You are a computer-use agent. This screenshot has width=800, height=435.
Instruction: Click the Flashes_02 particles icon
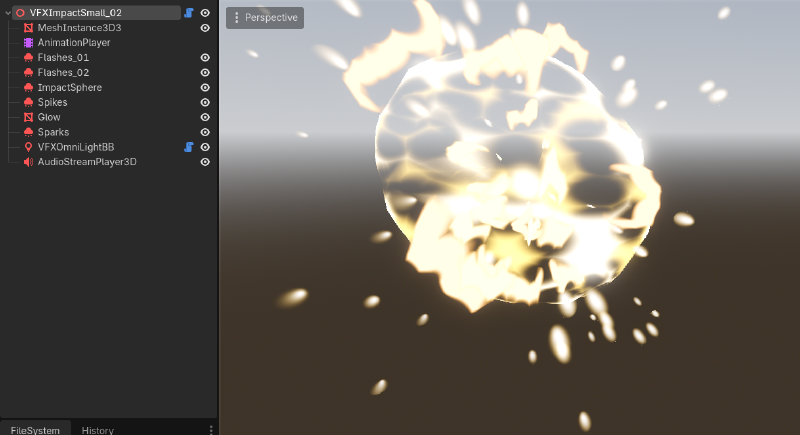[x=29, y=72]
